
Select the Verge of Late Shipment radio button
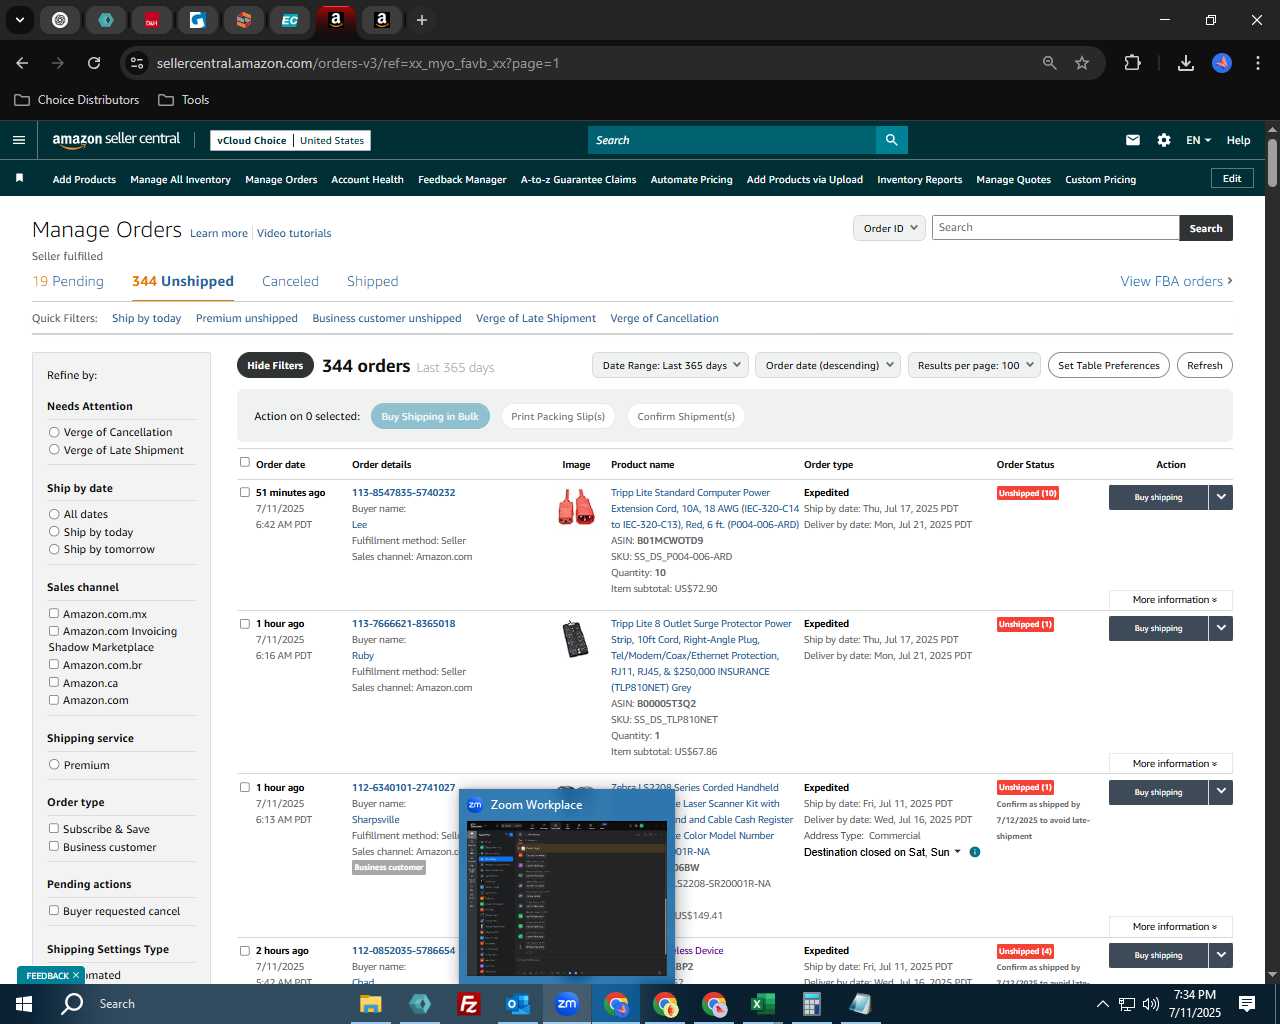coord(54,450)
